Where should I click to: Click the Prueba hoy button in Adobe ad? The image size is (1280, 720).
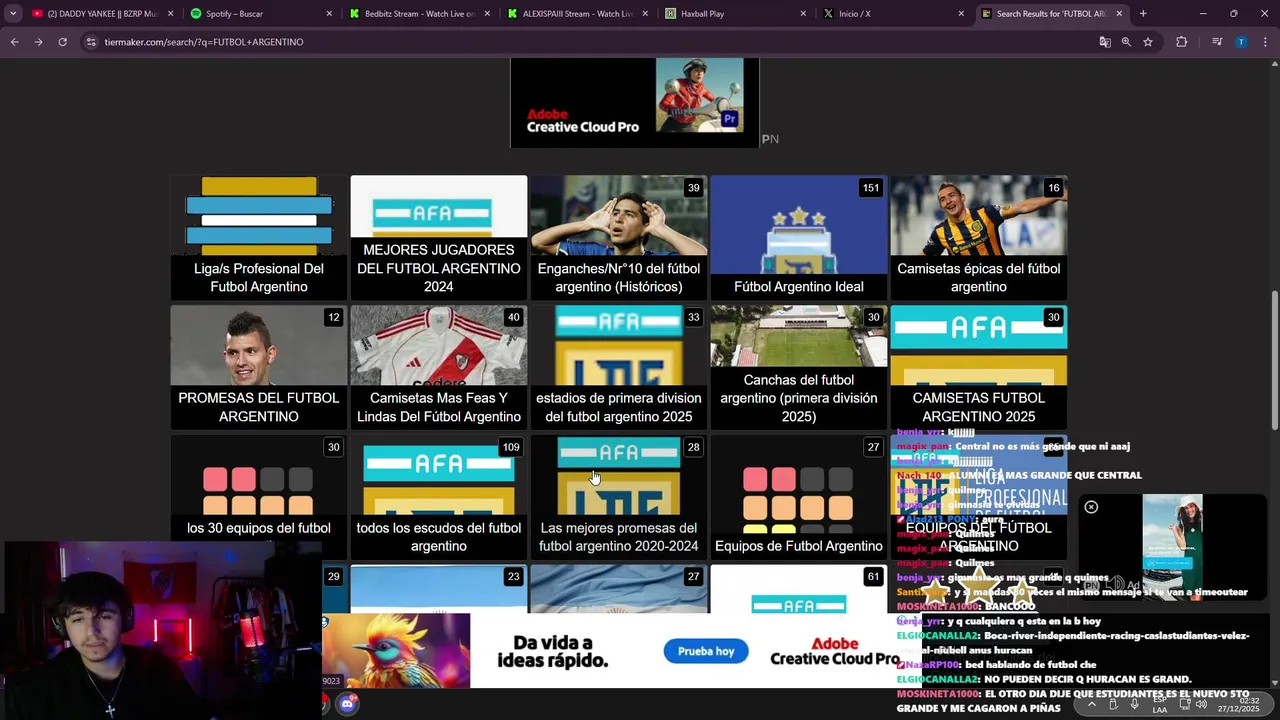tap(706, 651)
